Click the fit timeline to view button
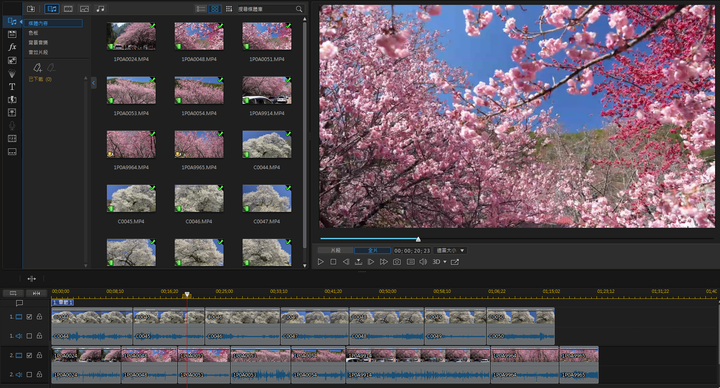Screen dimensions: 720x388 tap(36, 293)
